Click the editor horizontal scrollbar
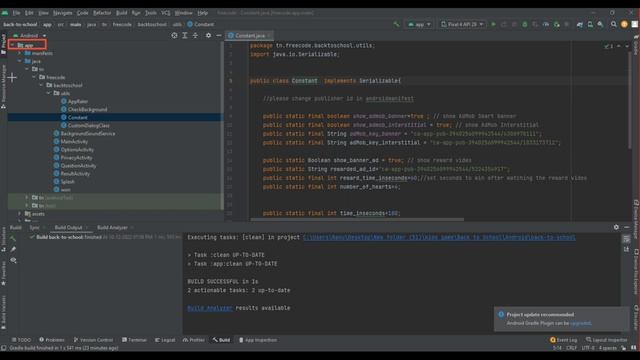The height and width of the screenshot is (360, 640). pyautogui.click(x=357, y=220)
